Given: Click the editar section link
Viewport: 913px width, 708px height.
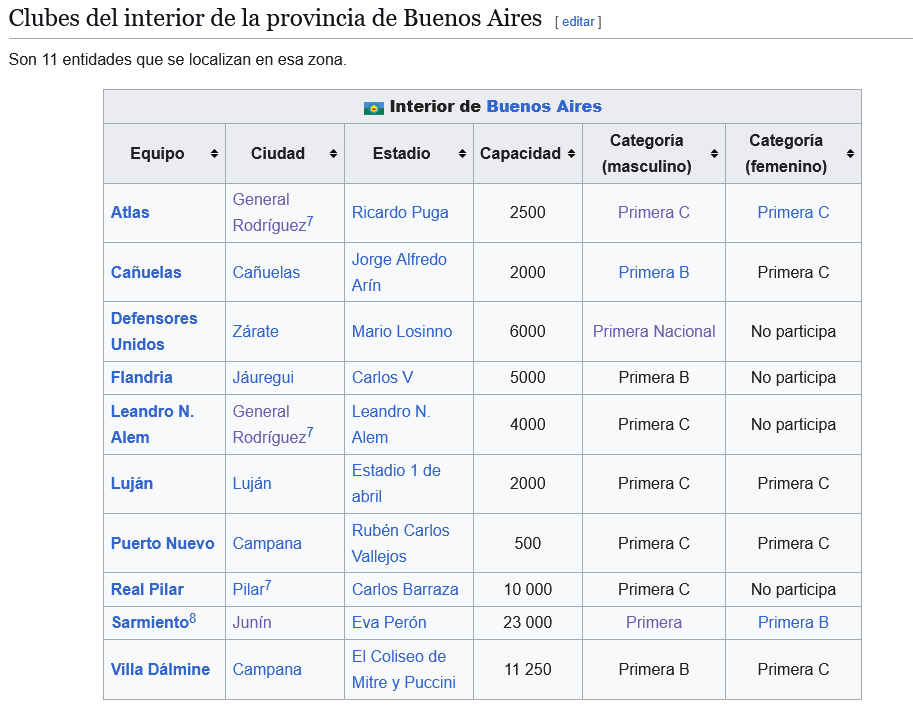Looking at the screenshot, I should (578, 22).
